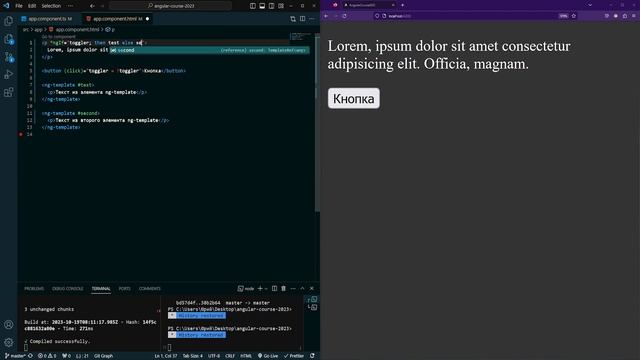Select HTML language mode
Screen dimensions: 640x360
pos(246,356)
